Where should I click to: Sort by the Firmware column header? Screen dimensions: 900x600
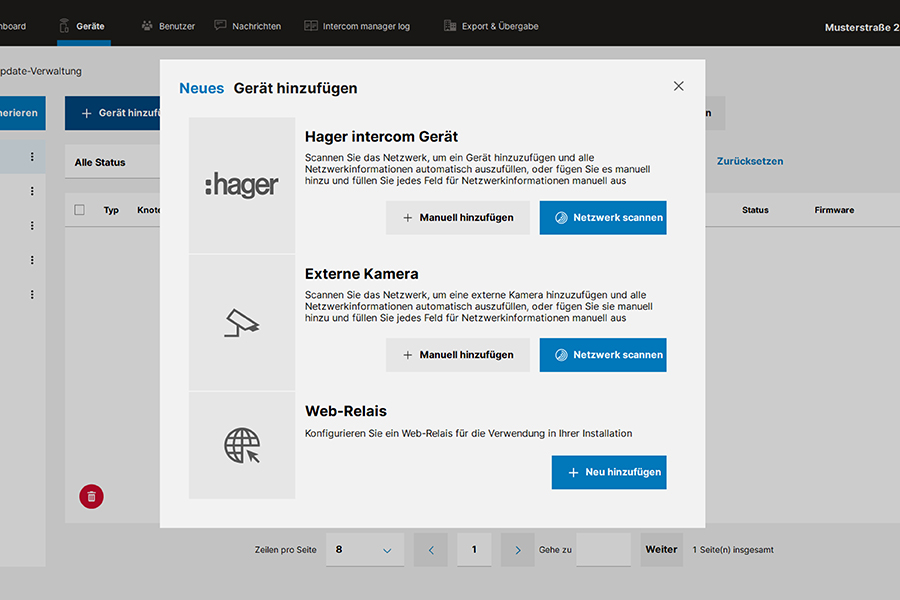(x=834, y=210)
